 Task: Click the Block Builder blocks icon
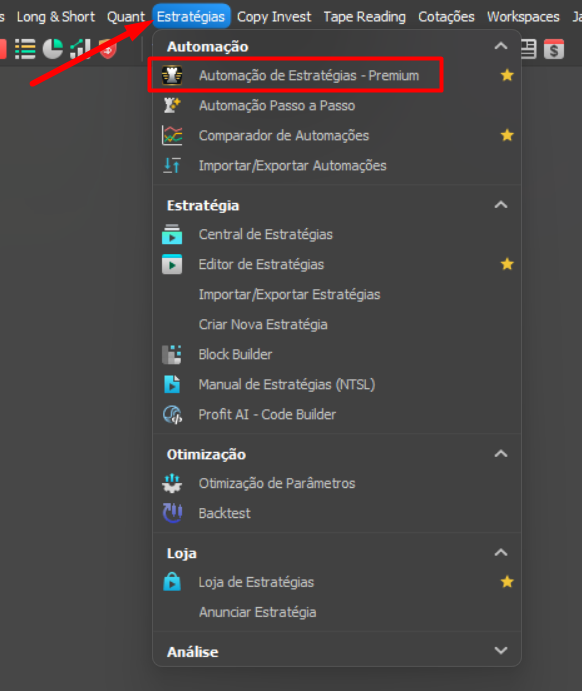[172, 354]
